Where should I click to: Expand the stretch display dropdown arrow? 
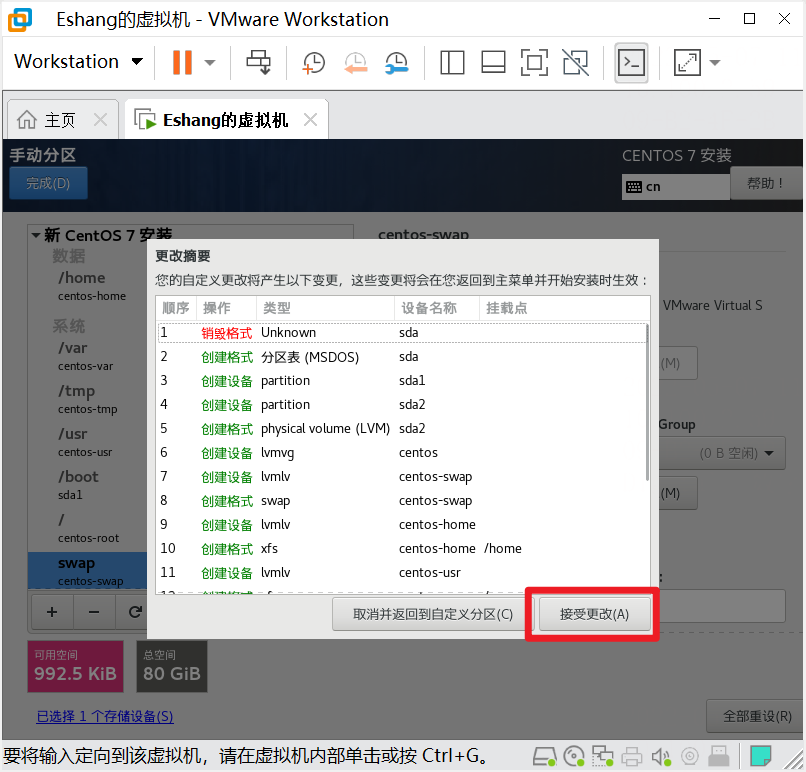715,63
